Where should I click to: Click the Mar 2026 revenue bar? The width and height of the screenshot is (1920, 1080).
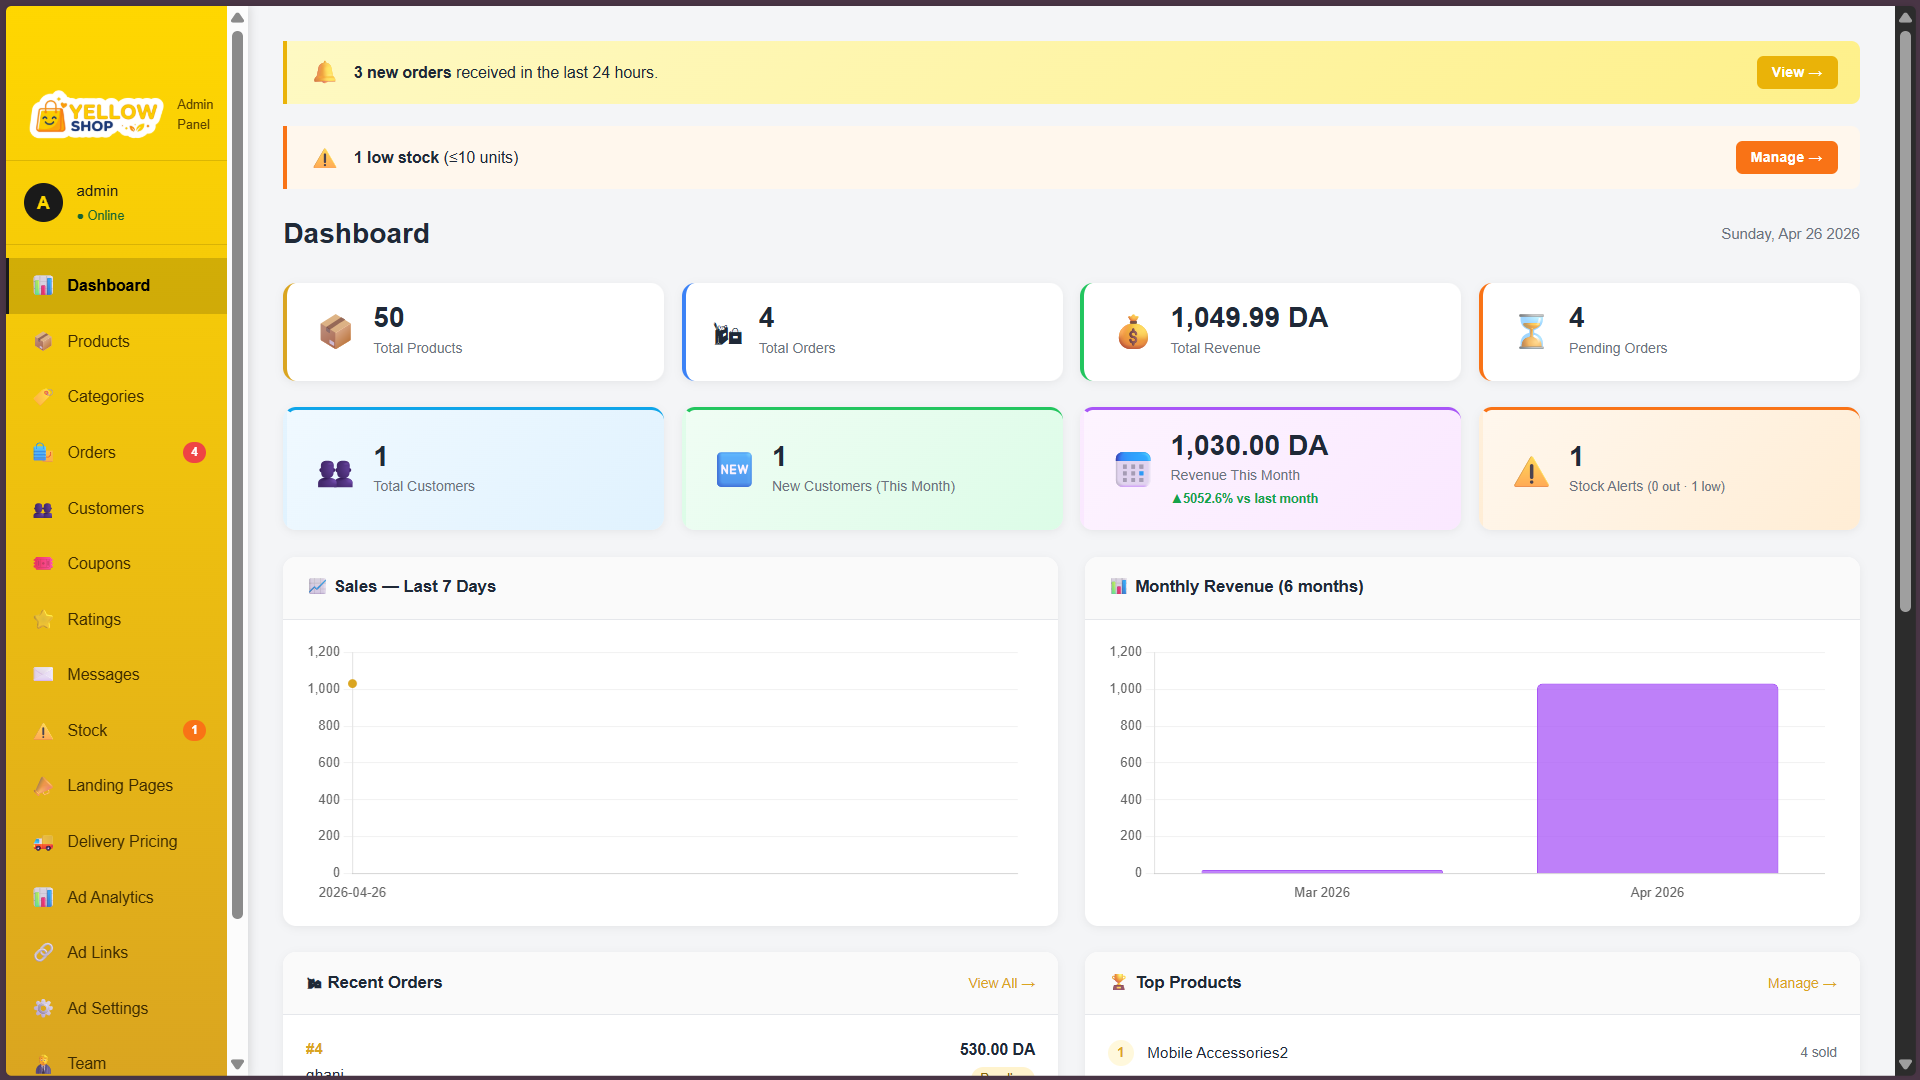tap(1322, 871)
